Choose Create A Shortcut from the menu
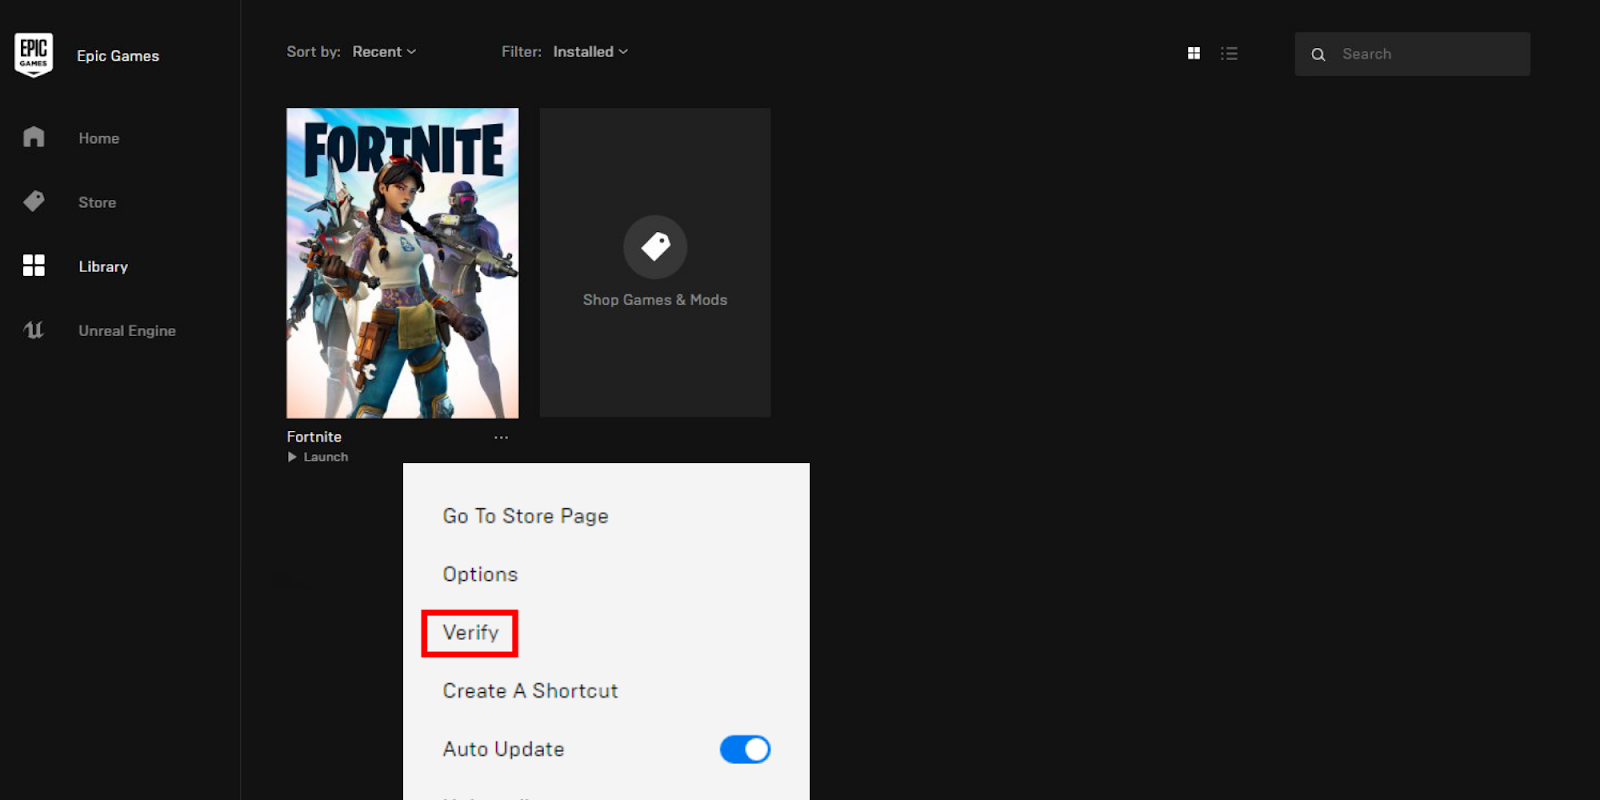Screen dimensions: 1600x800 [530, 691]
